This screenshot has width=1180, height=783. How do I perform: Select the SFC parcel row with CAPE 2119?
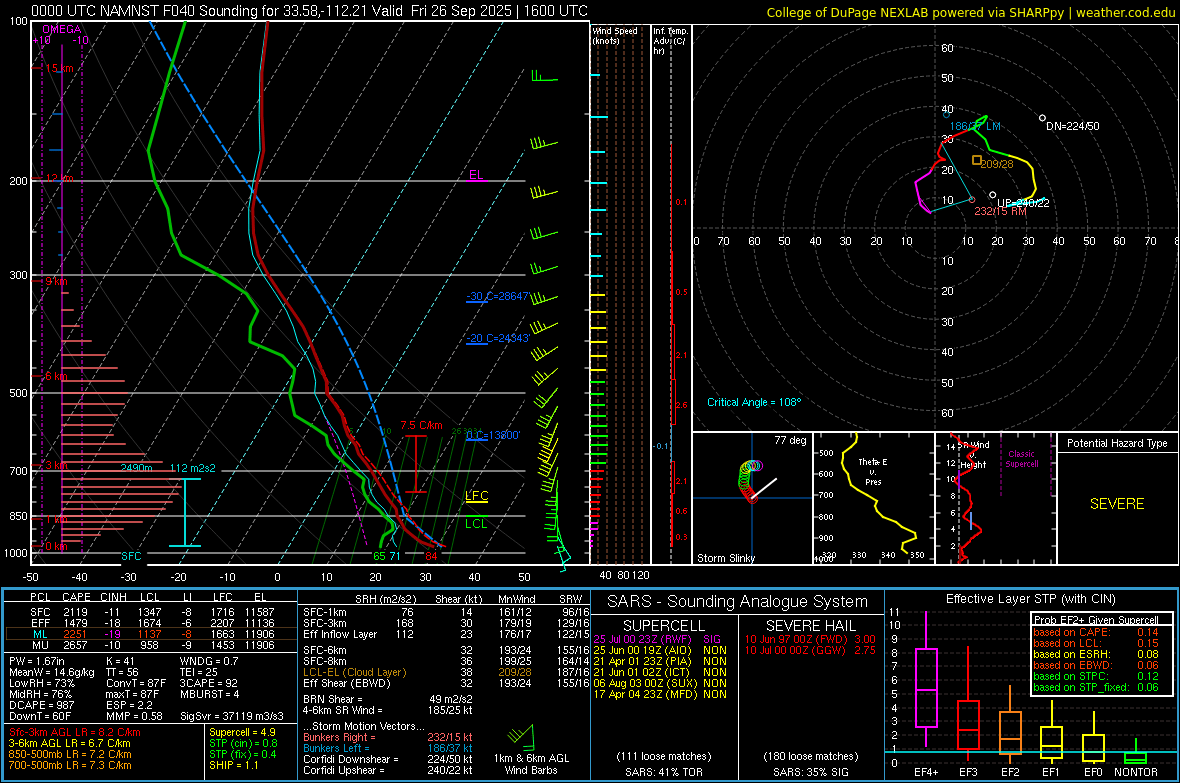tap(151, 612)
